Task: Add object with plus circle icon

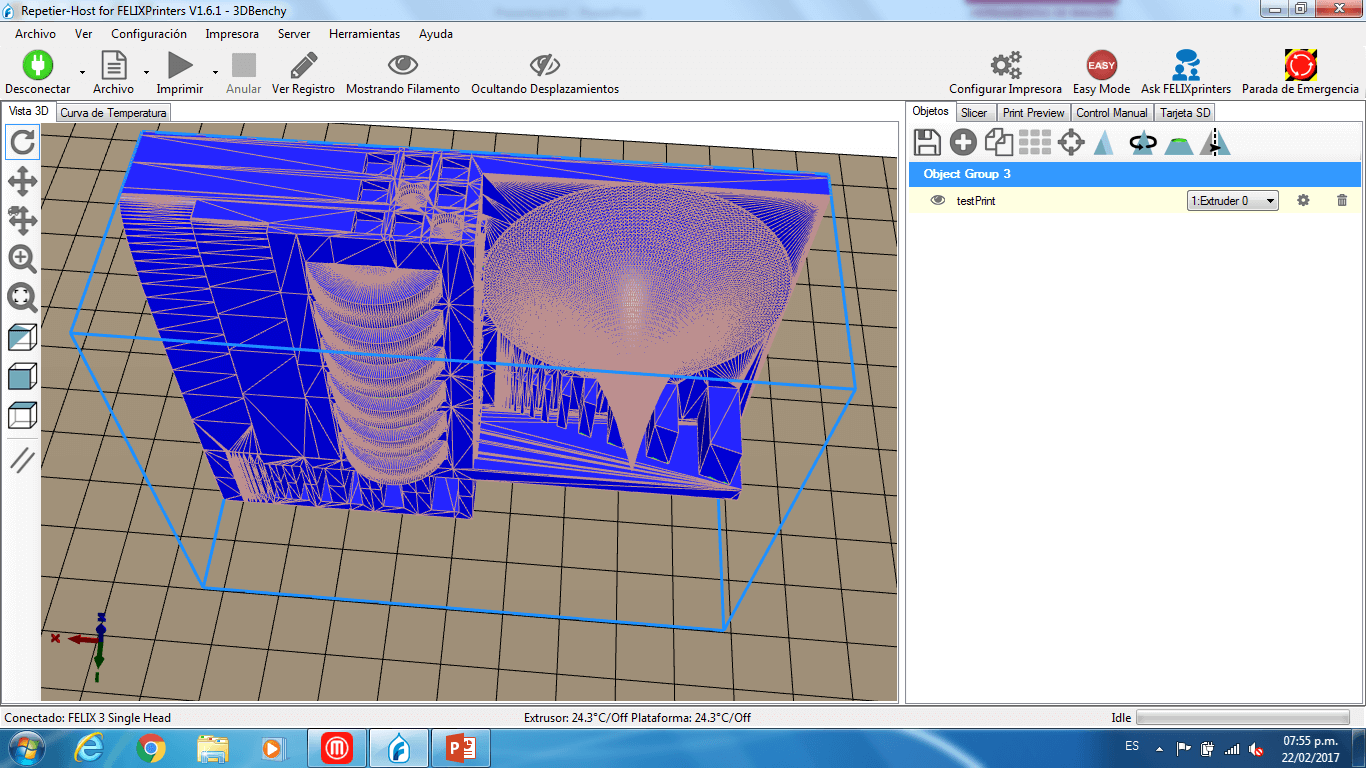Action: click(963, 143)
